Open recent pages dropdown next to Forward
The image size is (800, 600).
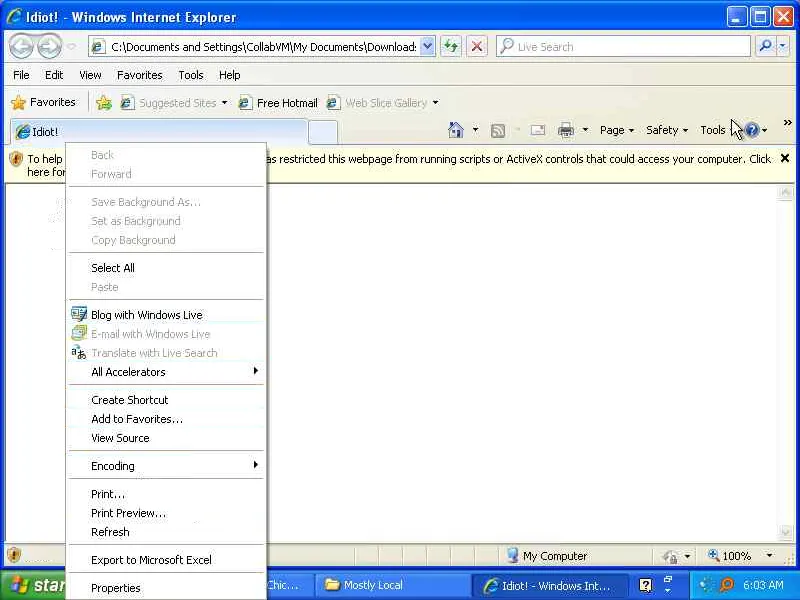(x=72, y=47)
